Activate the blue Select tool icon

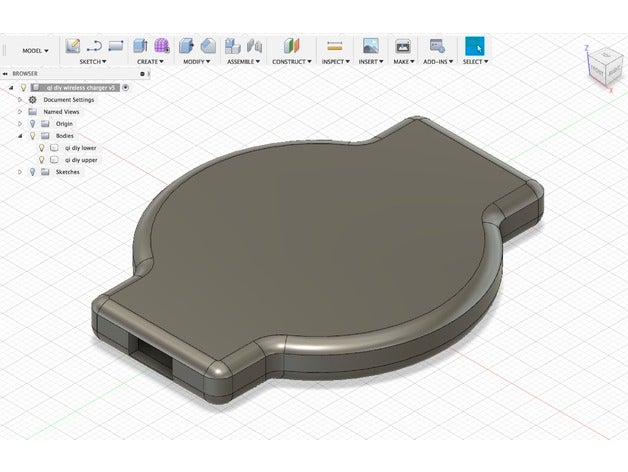[475, 46]
